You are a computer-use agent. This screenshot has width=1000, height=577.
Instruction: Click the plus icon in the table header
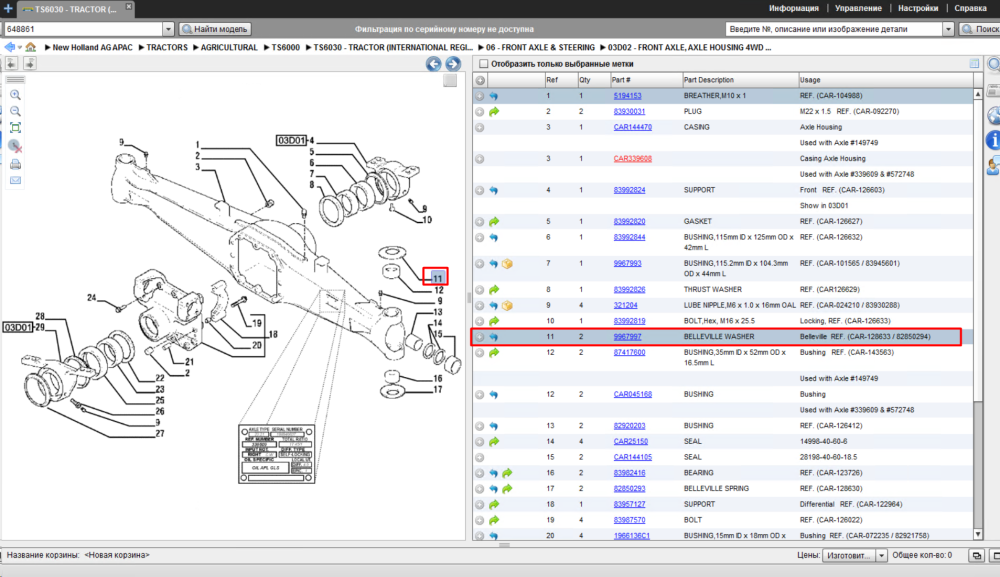pos(480,80)
